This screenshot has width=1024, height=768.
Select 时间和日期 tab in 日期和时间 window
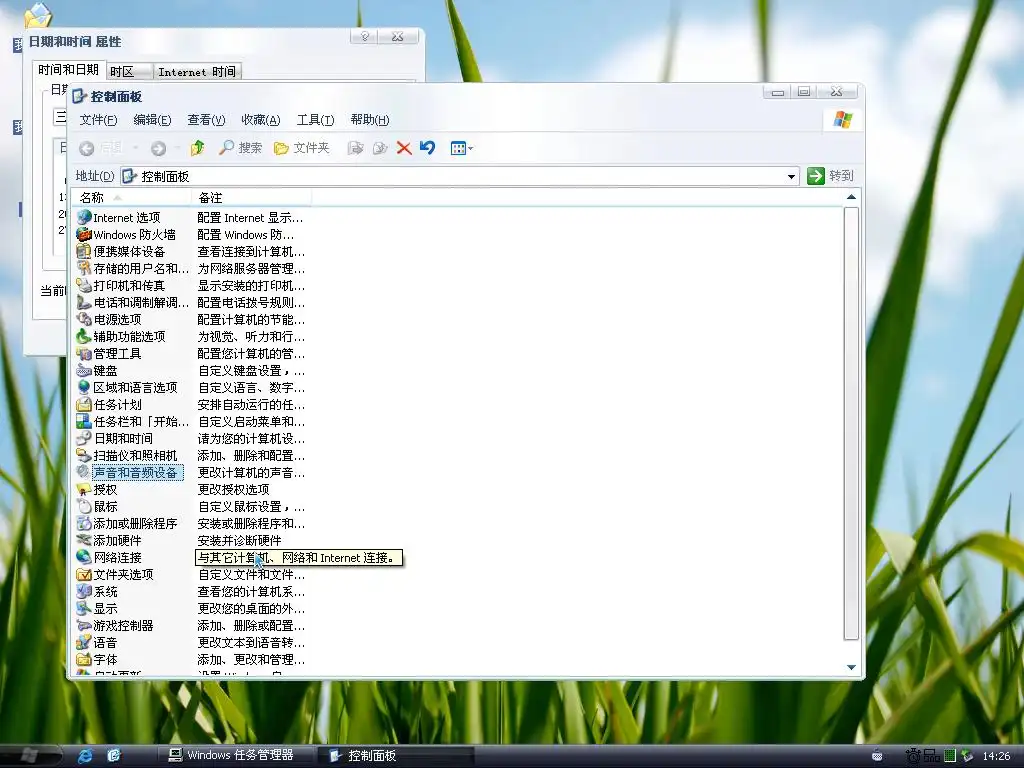pyautogui.click(x=69, y=70)
